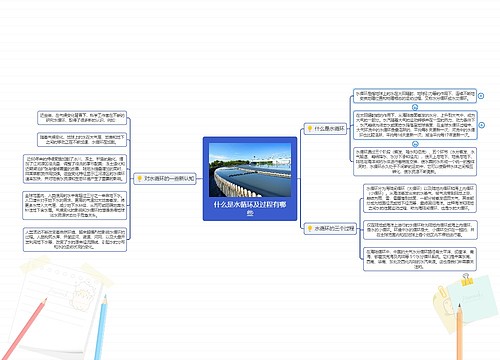Select the first leaf note under 水循环的三个过程

point(420,198)
